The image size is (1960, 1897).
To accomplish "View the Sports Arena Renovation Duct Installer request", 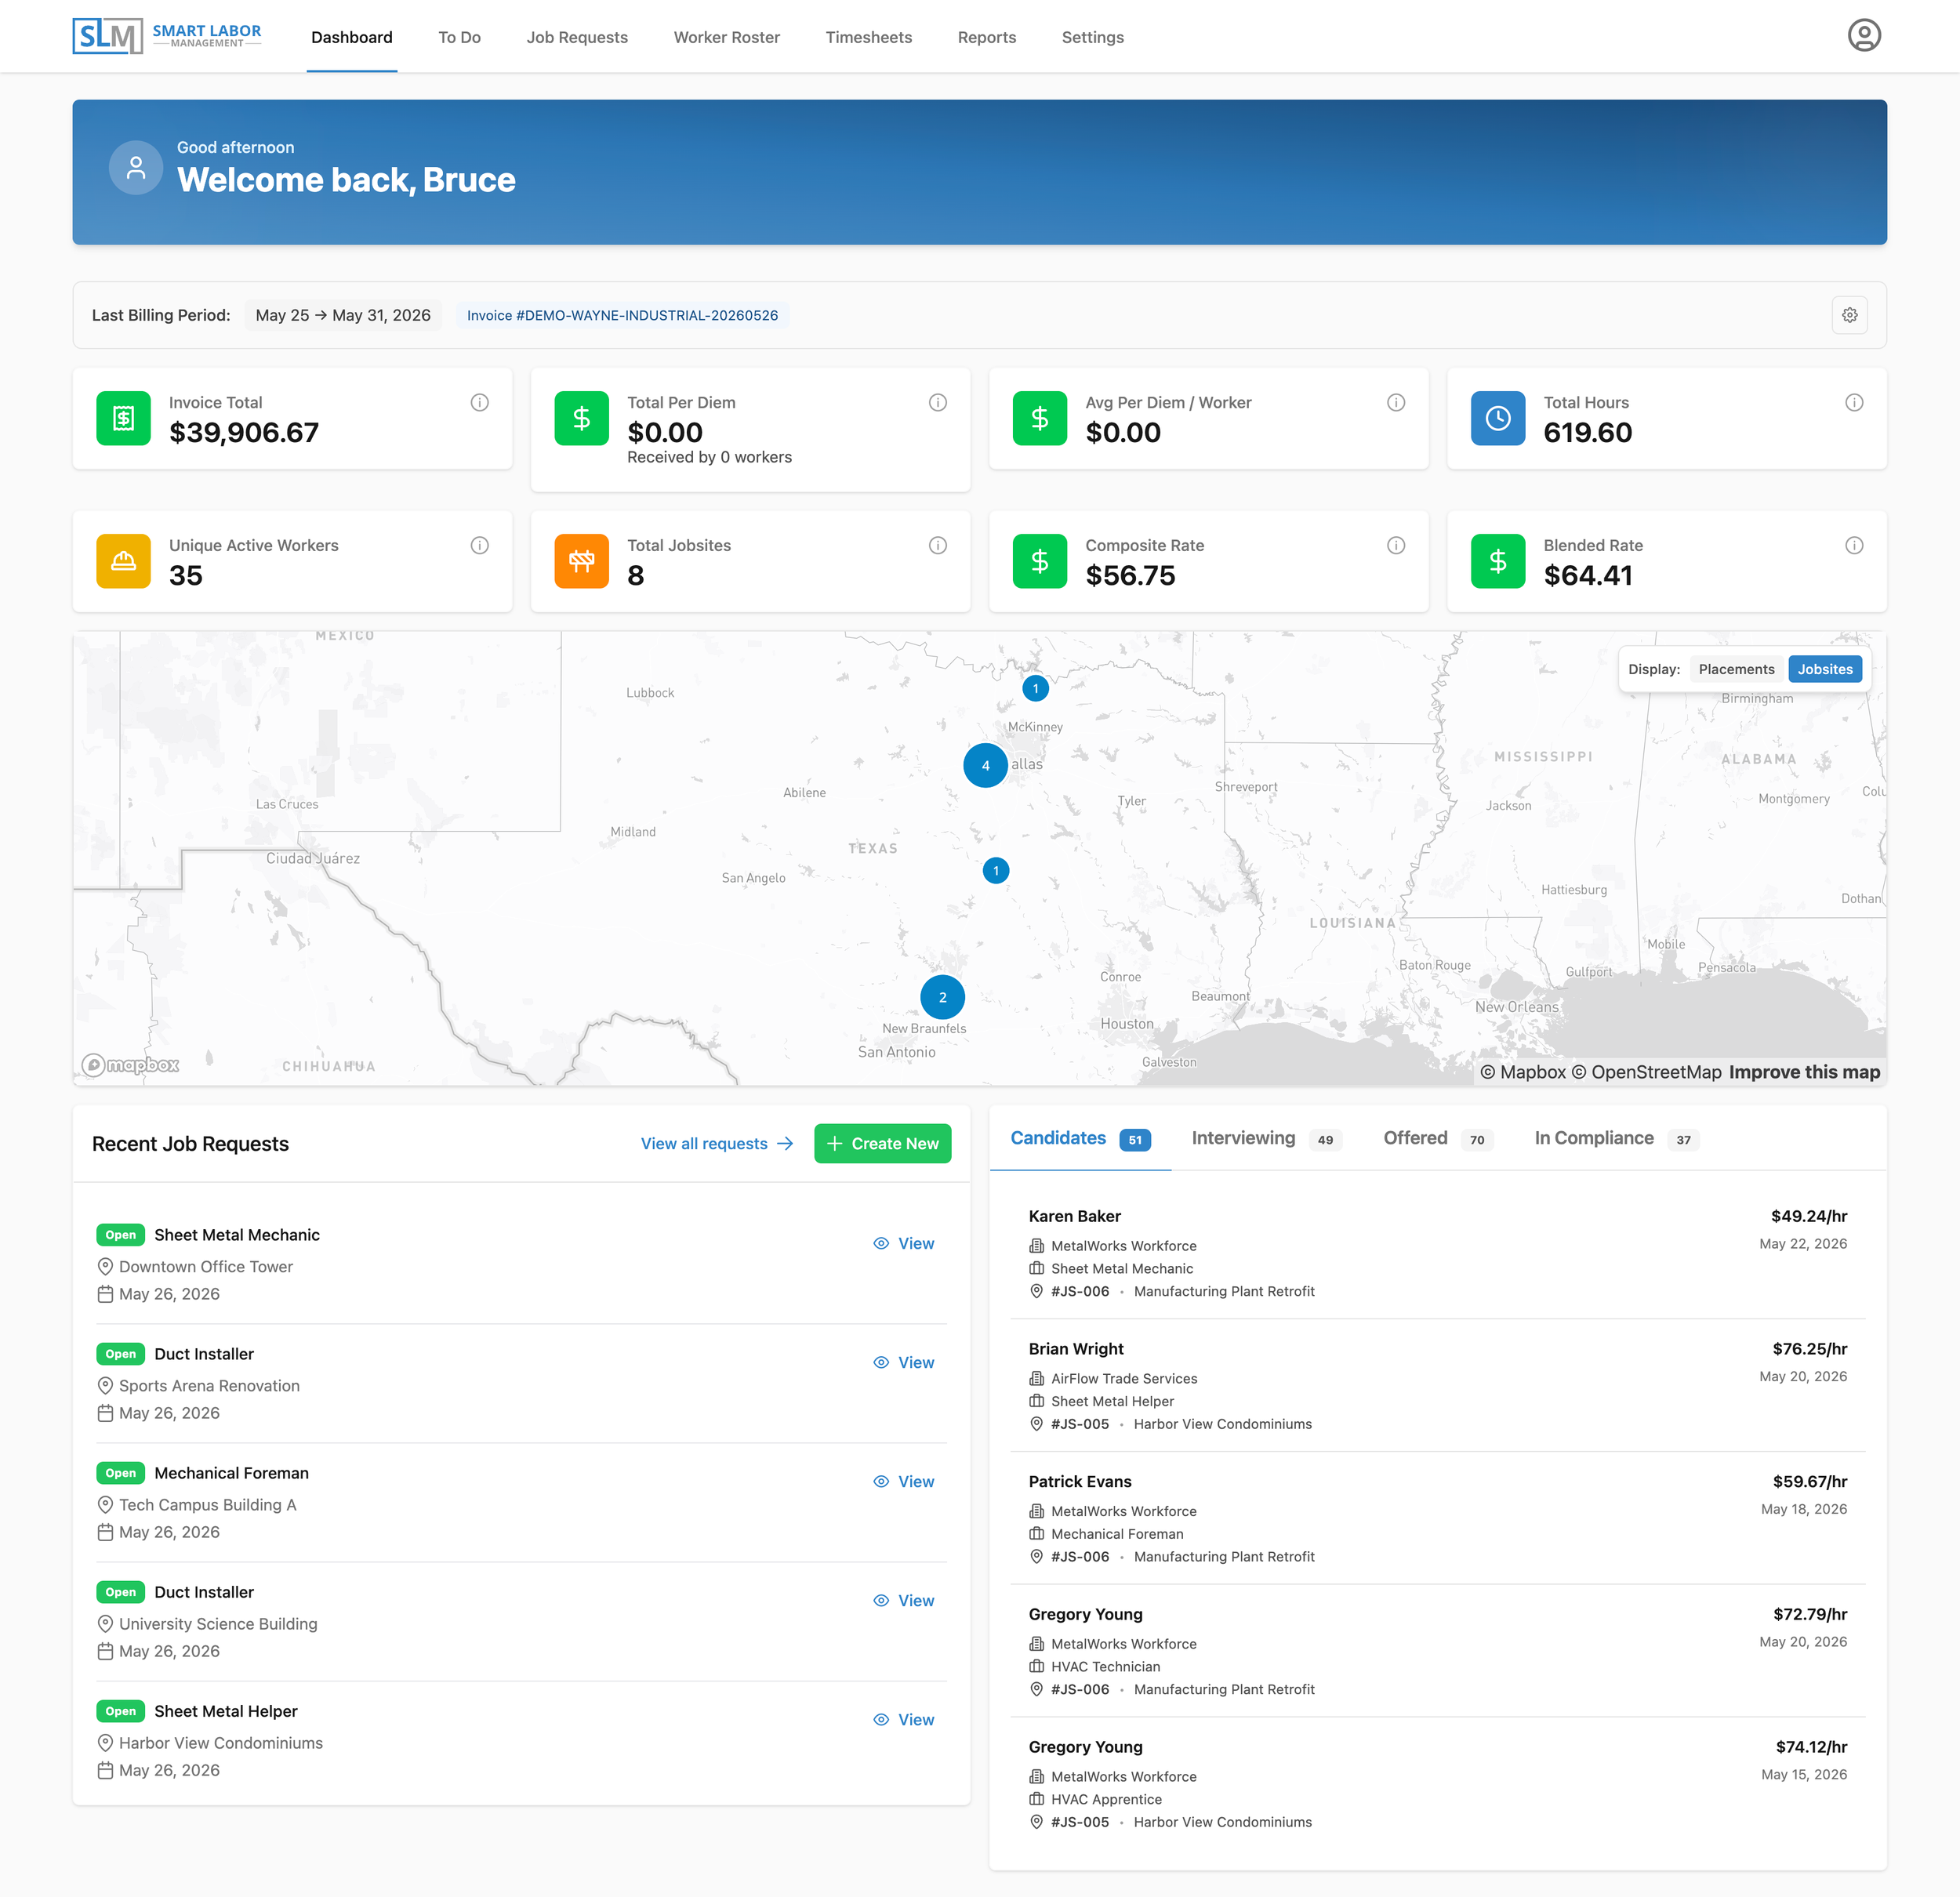I will coord(903,1362).
